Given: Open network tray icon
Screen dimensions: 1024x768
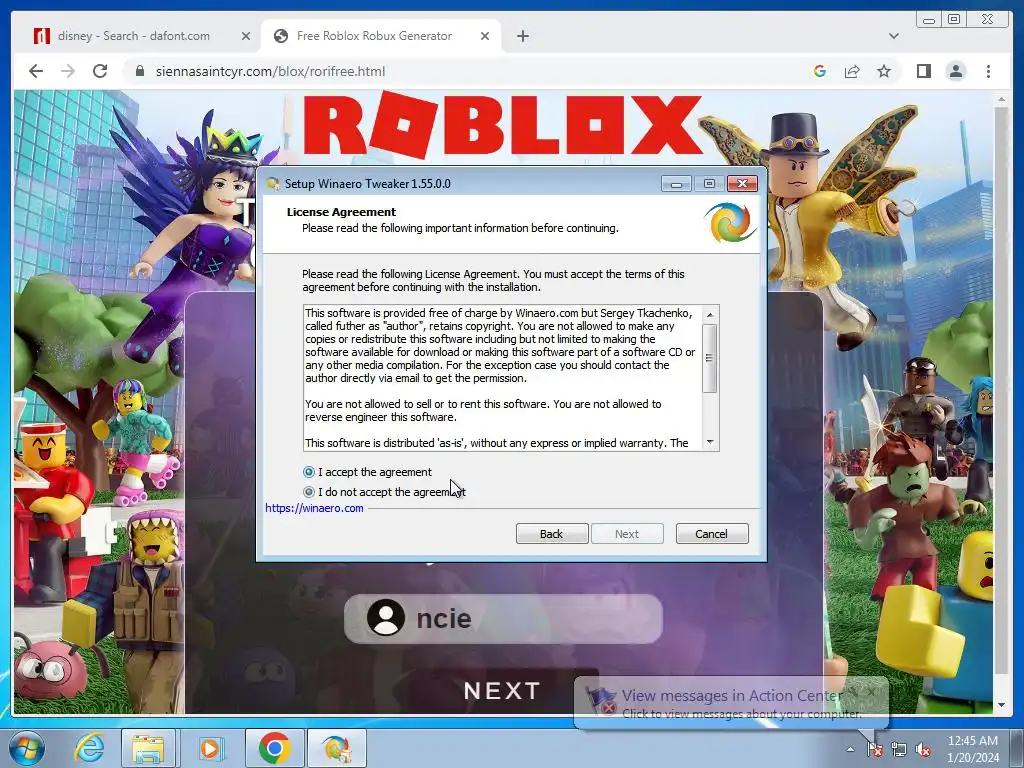Looking at the screenshot, I should pos(899,749).
